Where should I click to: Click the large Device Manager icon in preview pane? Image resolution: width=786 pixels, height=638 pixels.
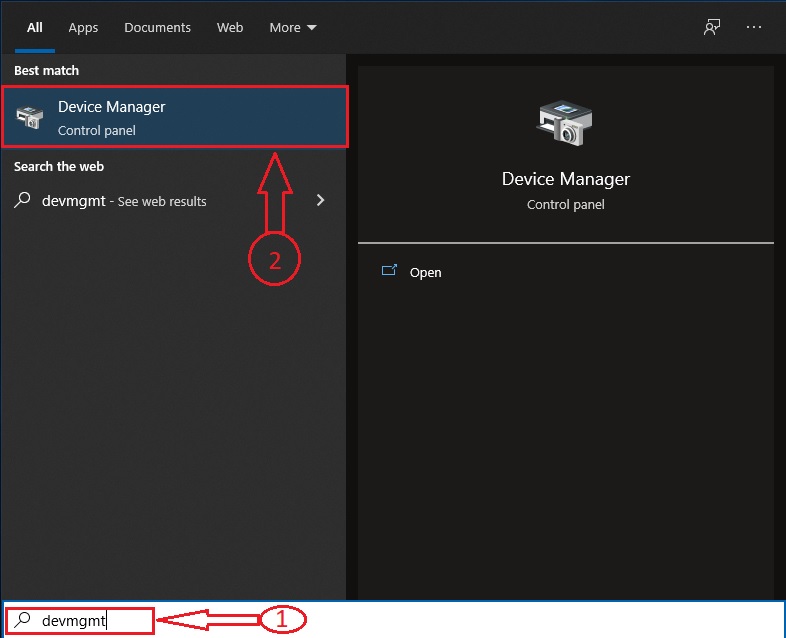(x=565, y=124)
